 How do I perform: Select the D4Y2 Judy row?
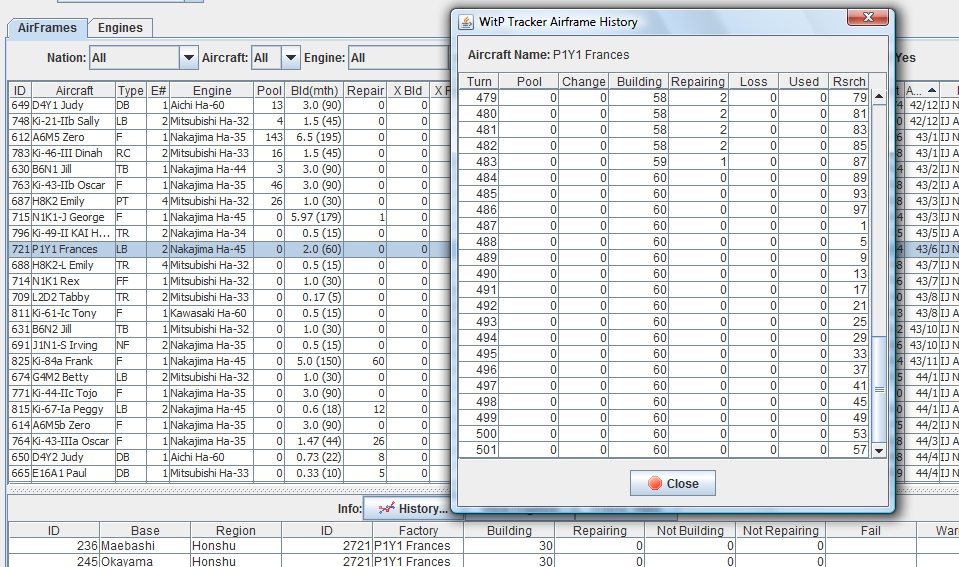pyautogui.click(x=229, y=457)
